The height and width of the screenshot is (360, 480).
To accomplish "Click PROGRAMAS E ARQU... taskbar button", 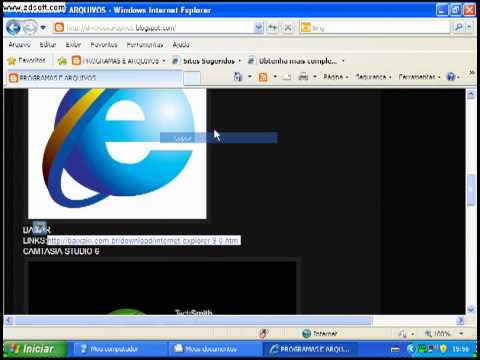I will point(310,349).
